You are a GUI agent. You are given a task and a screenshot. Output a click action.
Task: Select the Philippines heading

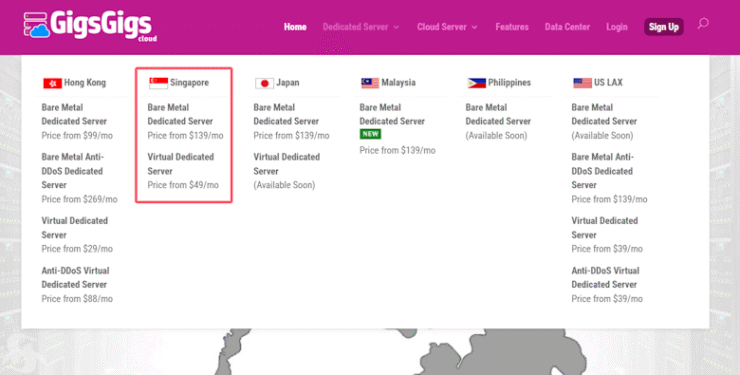tap(509, 83)
